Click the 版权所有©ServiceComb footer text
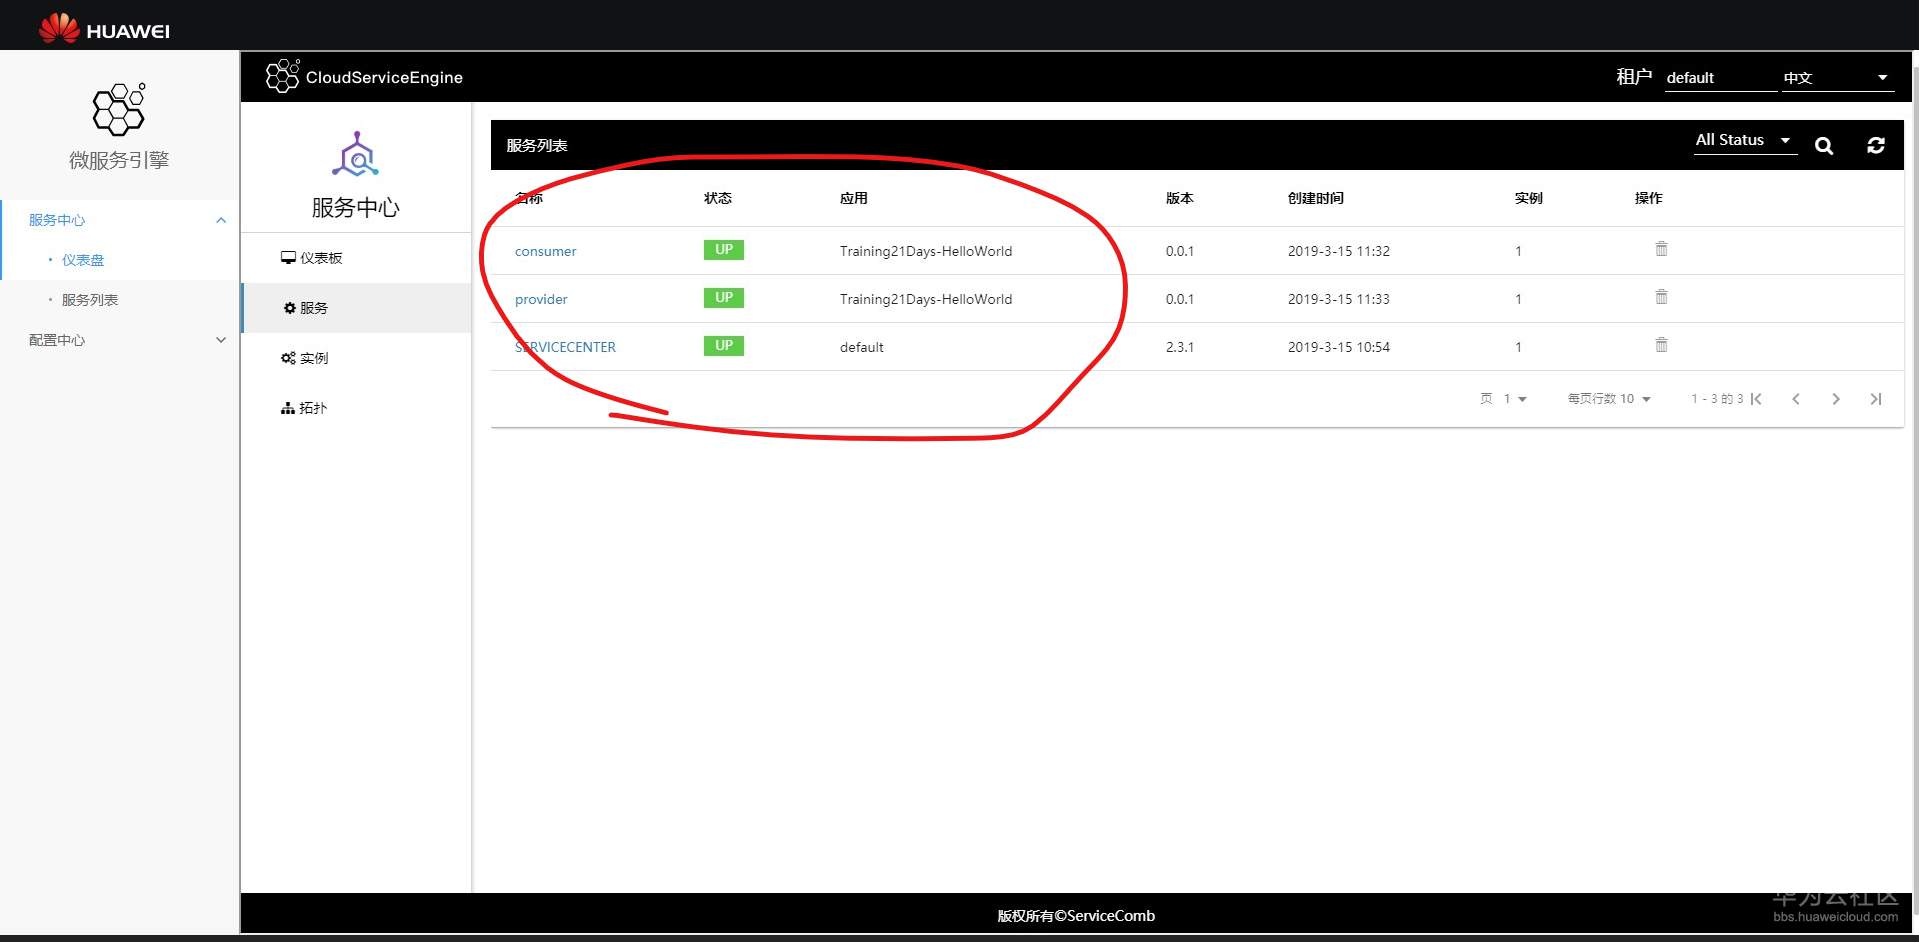This screenshot has width=1919, height=942. point(1076,916)
